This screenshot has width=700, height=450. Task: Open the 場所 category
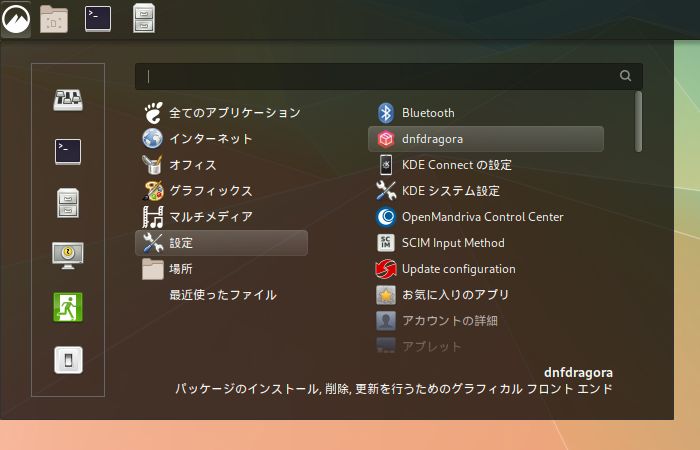pyautogui.click(x=221, y=269)
